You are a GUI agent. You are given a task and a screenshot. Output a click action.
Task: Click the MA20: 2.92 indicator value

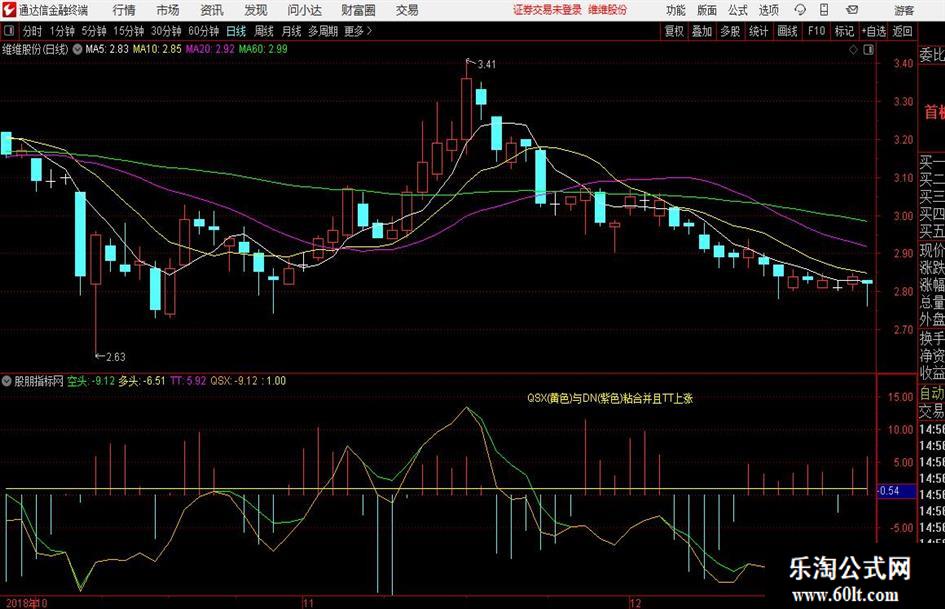pos(210,49)
